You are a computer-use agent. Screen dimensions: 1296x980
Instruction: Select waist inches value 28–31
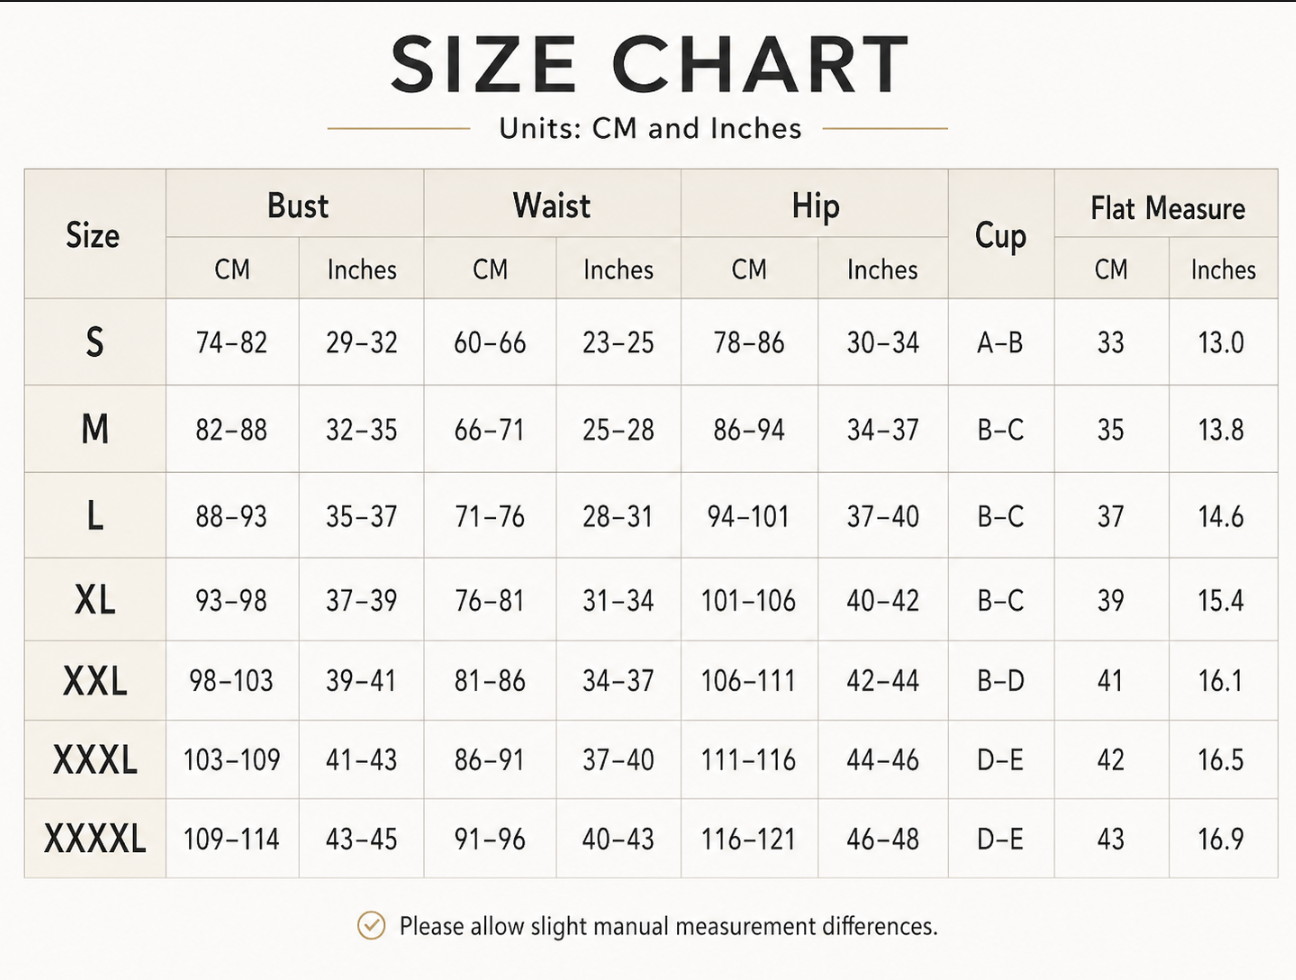pyautogui.click(x=618, y=517)
